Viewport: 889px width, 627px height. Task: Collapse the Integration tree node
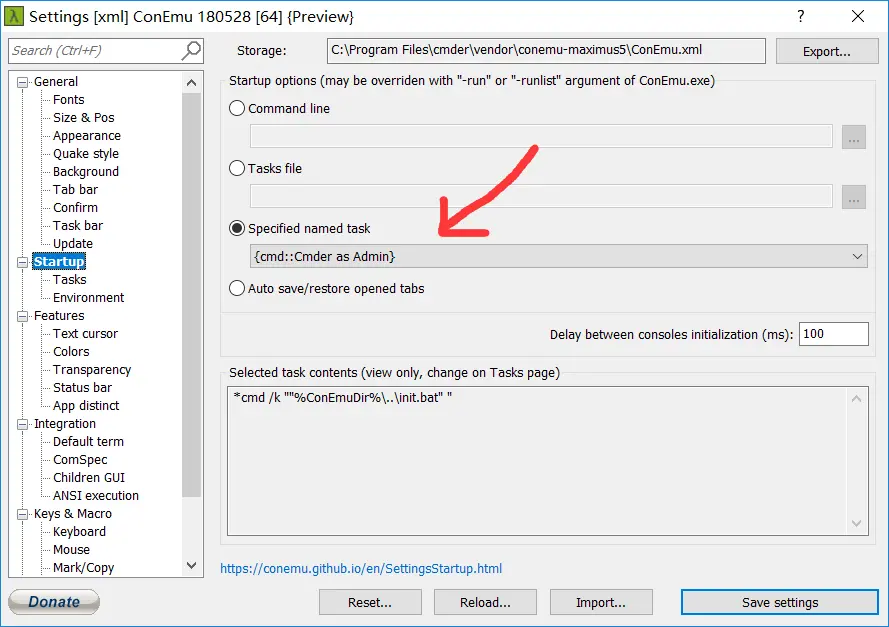tap(23, 424)
